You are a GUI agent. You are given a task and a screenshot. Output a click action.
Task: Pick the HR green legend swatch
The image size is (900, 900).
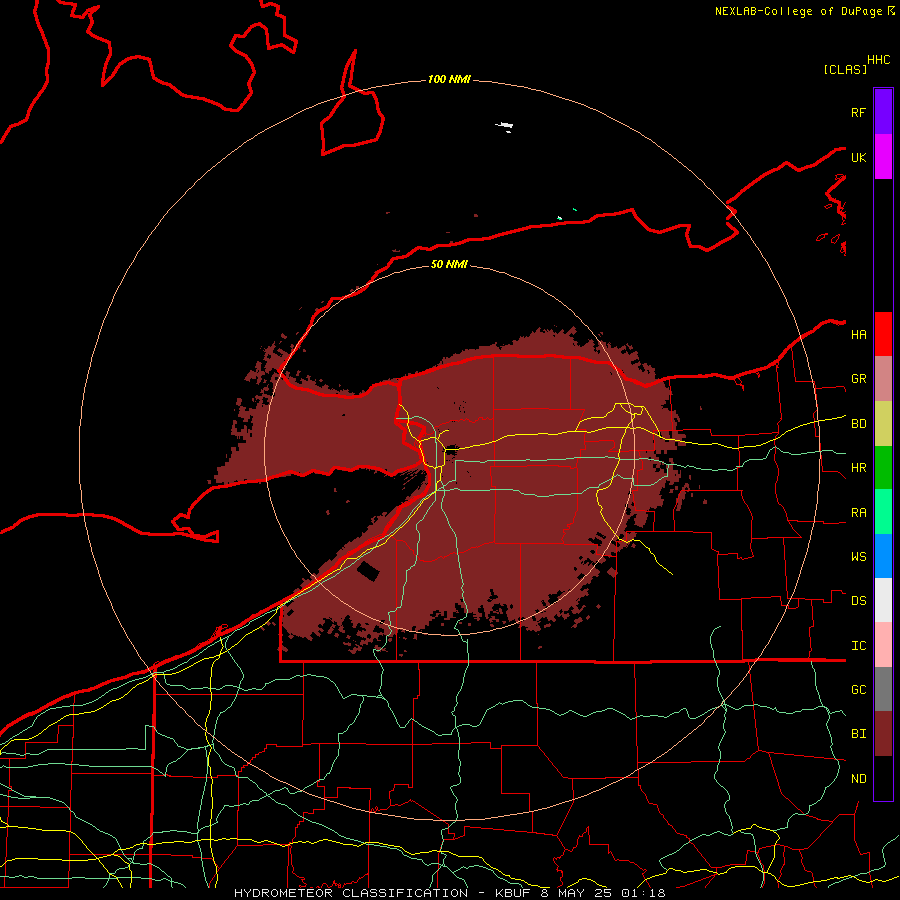point(883,468)
